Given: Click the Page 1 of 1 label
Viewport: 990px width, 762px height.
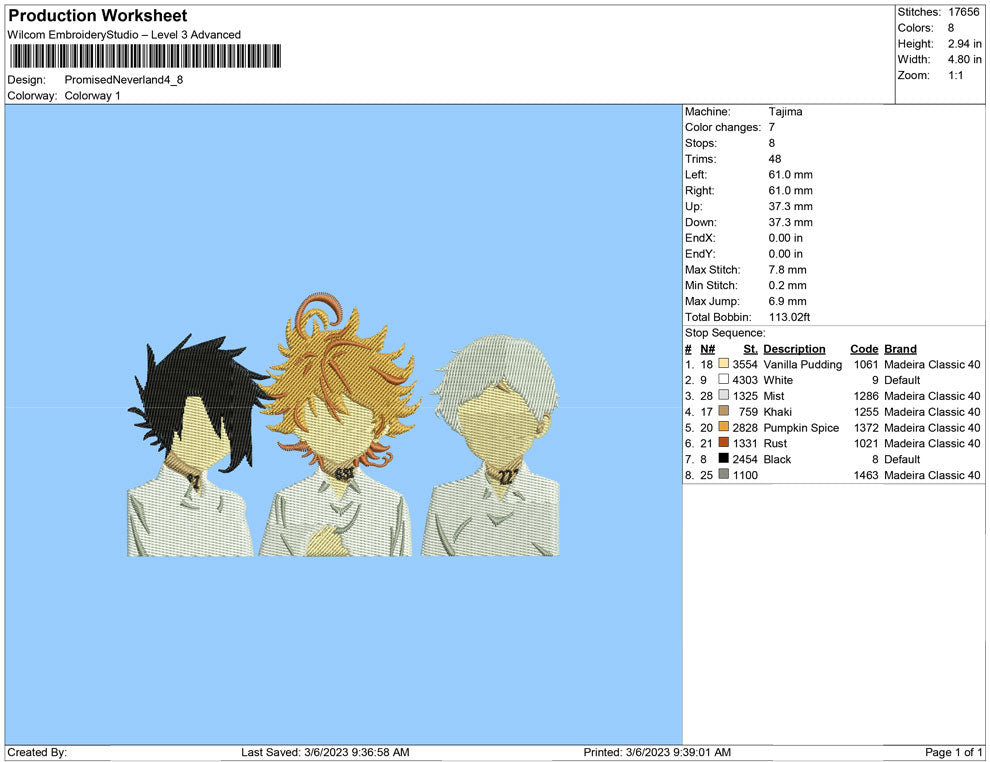Looking at the screenshot, I should pos(952,751).
